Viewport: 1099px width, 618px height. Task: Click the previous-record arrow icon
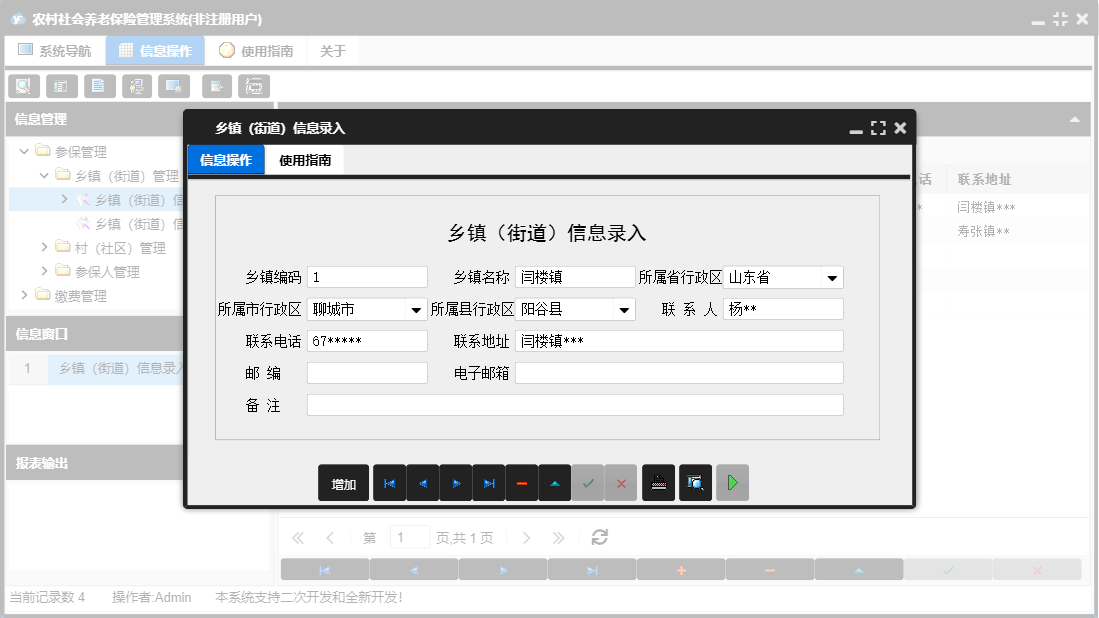423,482
